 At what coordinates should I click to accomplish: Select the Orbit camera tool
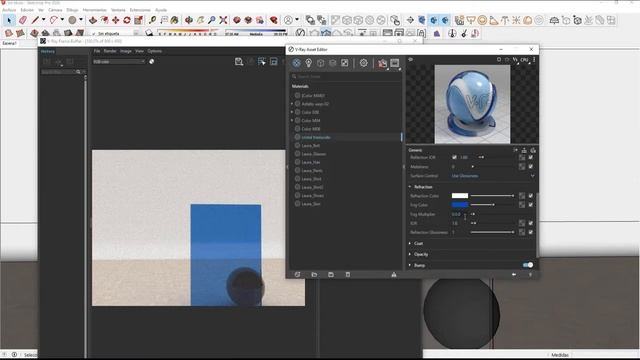[189, 20]
